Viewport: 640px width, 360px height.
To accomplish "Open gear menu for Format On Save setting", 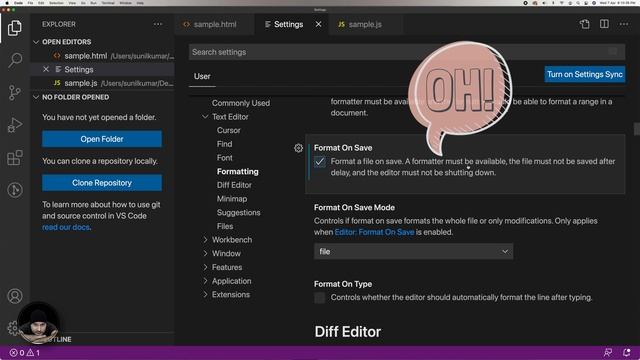I will (298, 148).
